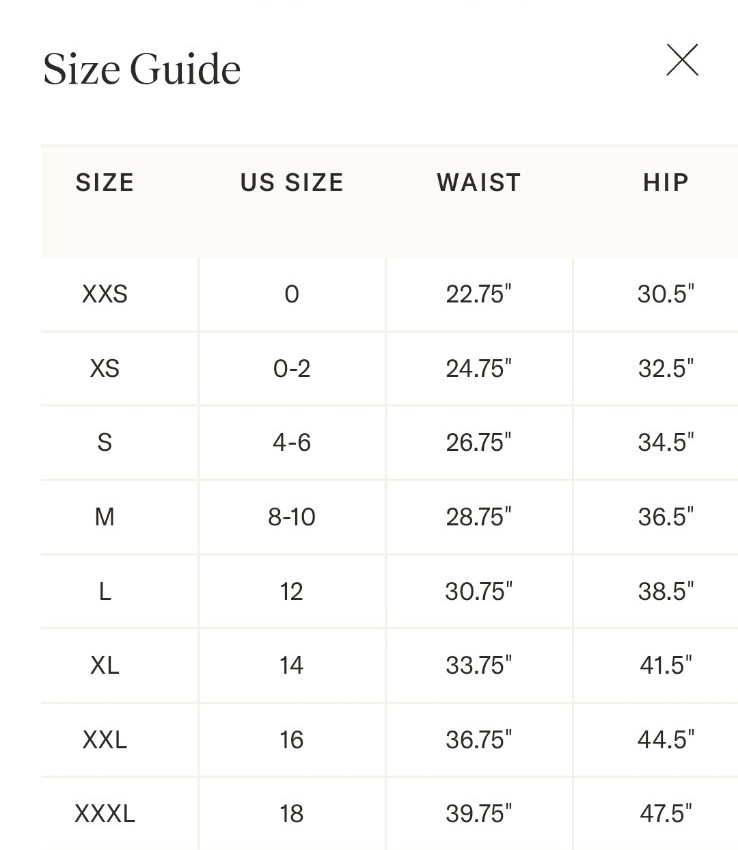Viewport: 738px width, 850px height.
Task: Click the WAIST column header
Action: (479, 183)
